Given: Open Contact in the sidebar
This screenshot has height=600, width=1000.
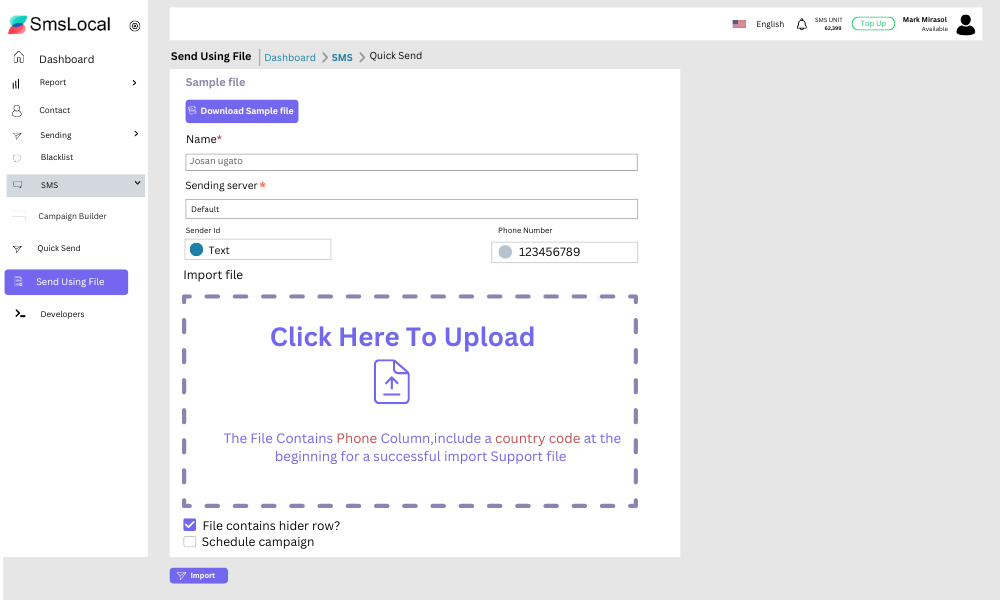Looking at the screenshot, I should tap(55, 110).
